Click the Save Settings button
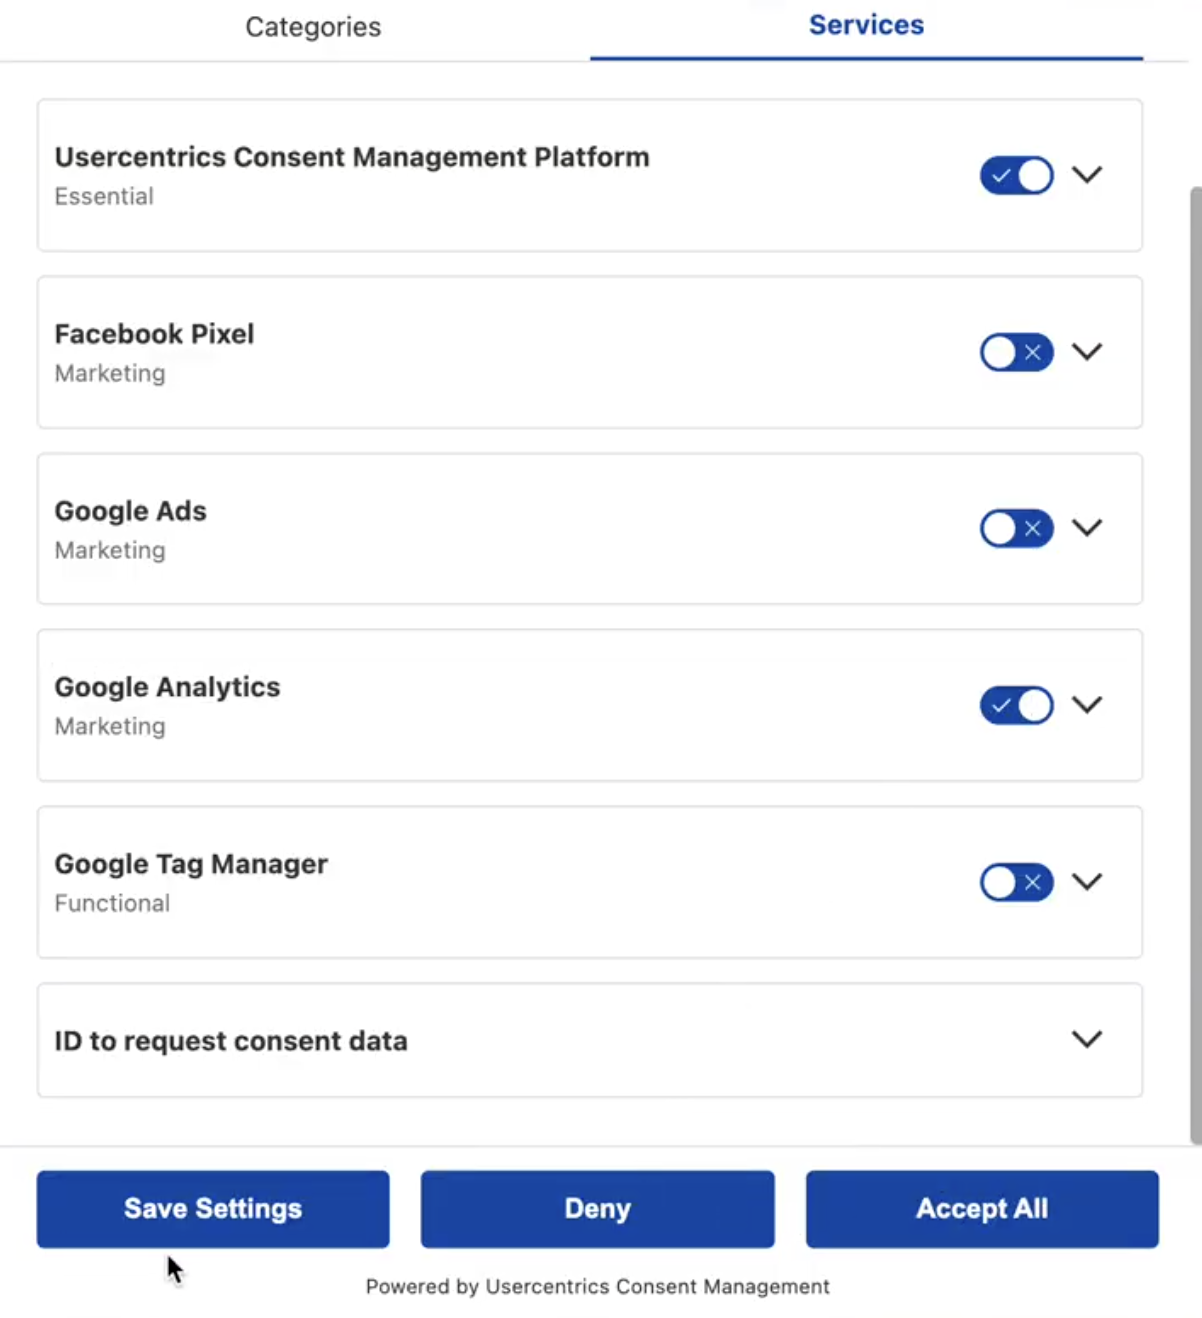 [x=213, y=1209]
